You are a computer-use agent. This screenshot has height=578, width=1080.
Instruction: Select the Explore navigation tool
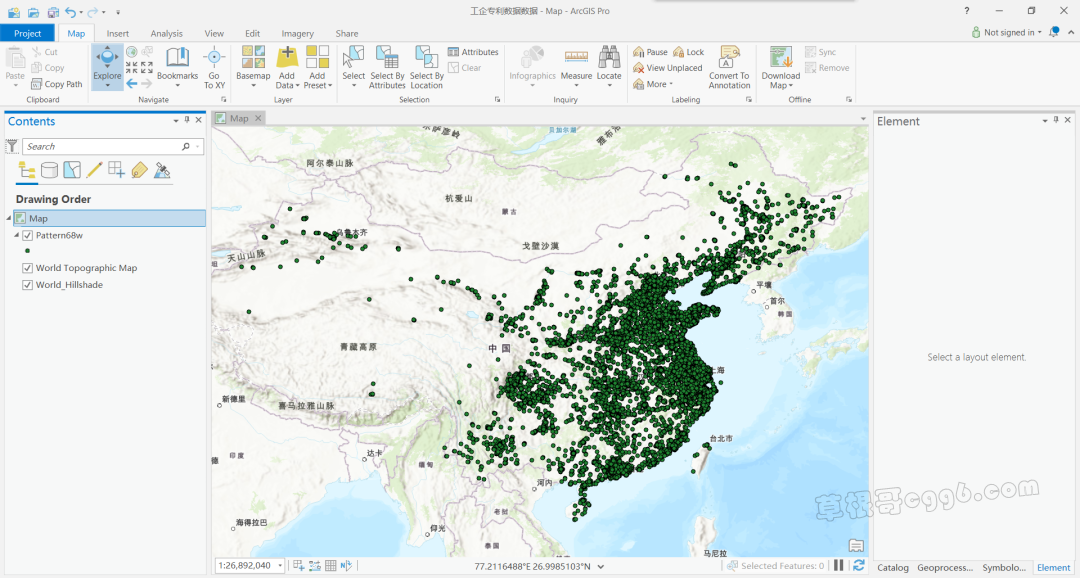pos(107,60)
